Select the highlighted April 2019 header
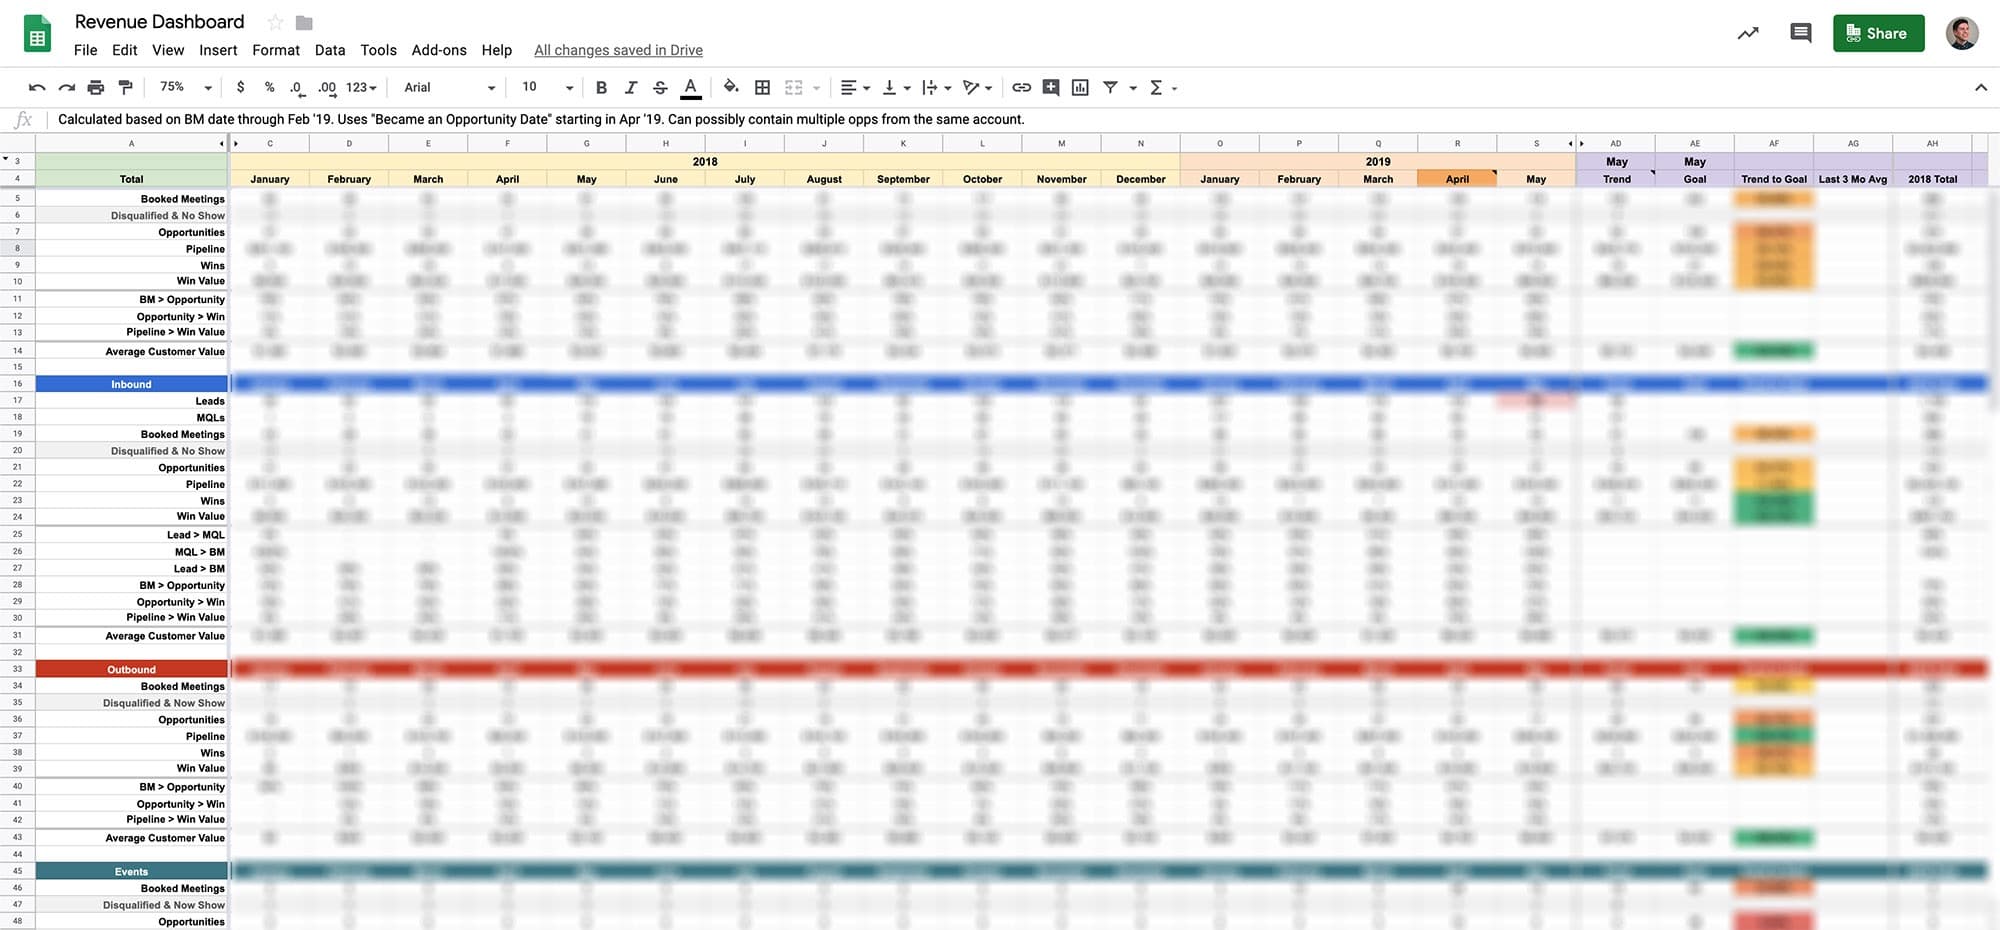Image resolution: width=2000 pixels, height=930 pixels. pos(1457,179)
